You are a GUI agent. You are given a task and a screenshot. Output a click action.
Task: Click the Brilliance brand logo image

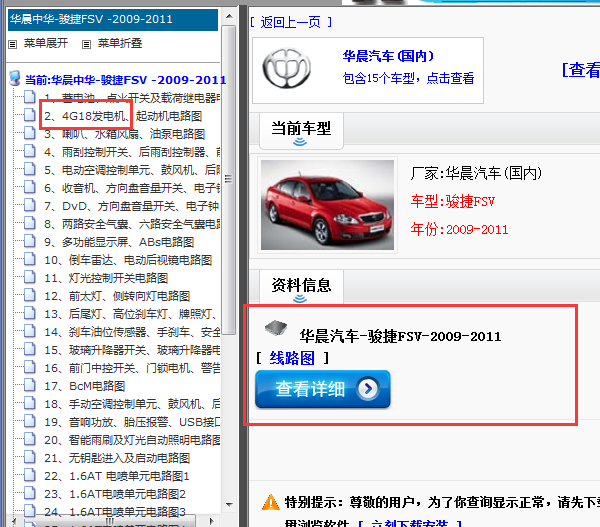coord(287,68)
